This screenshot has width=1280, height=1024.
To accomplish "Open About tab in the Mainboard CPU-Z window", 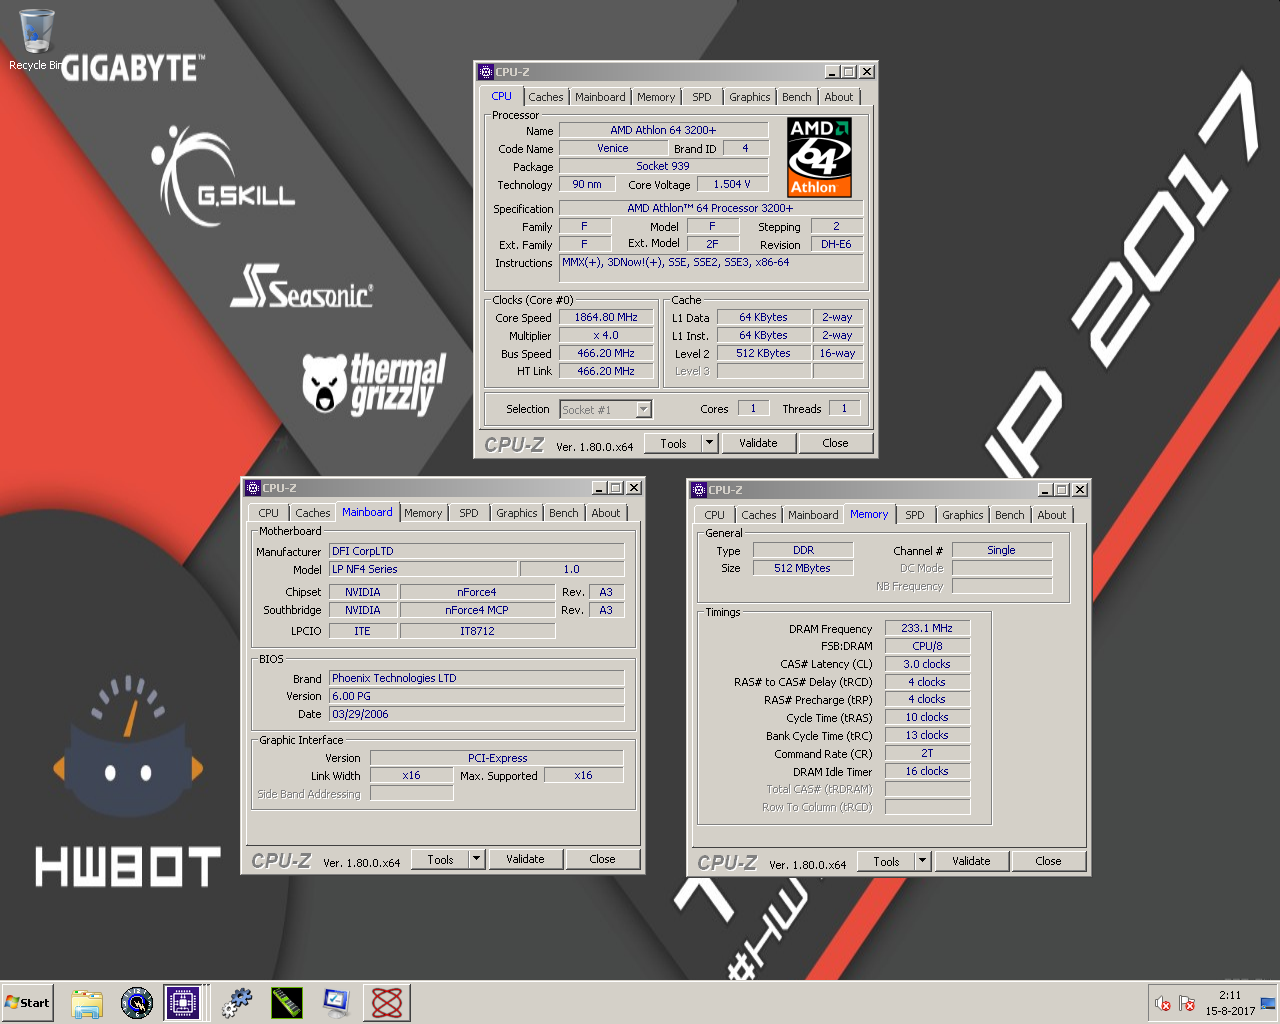I will pyautogui.click(x=606, y=513).
